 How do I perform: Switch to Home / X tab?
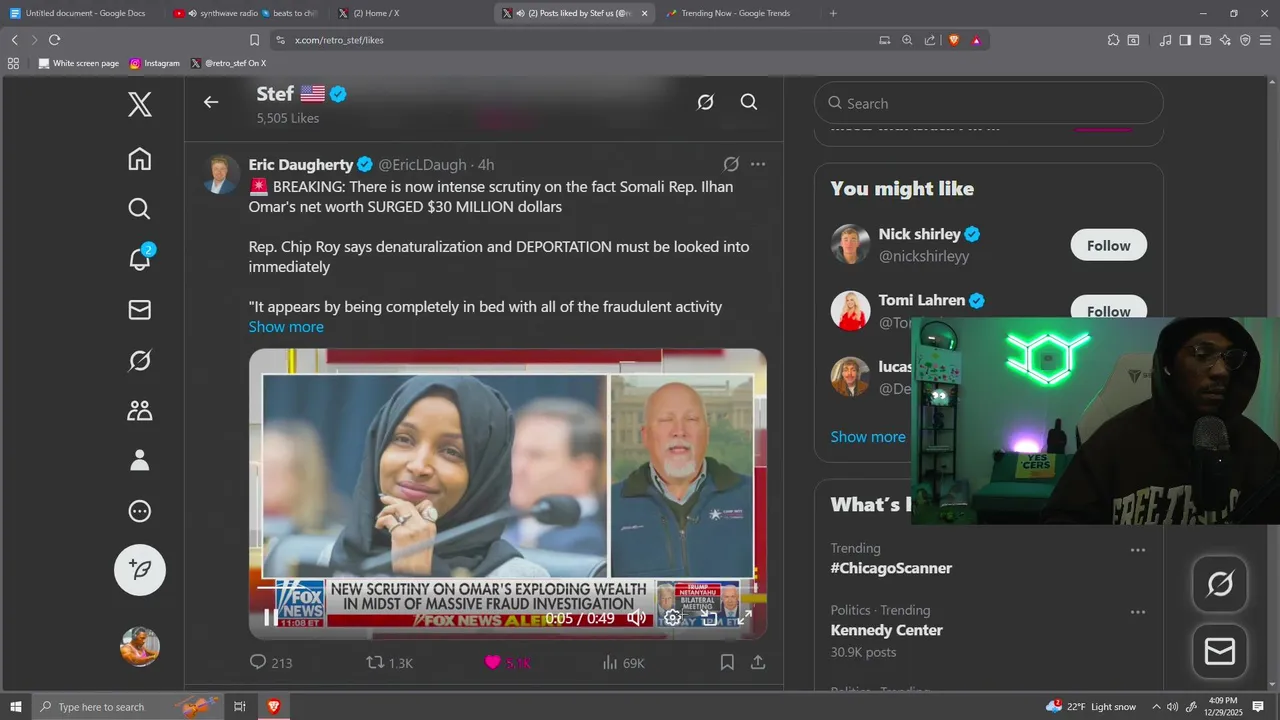tap(410, 13)
